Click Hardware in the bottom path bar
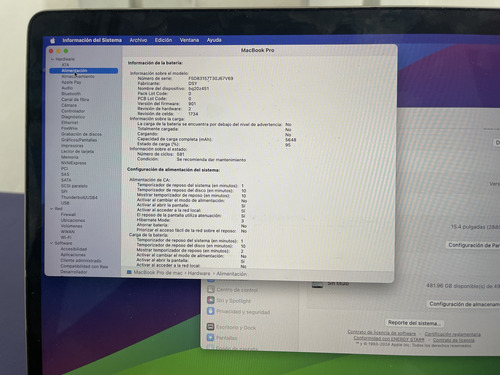The height and width of the screenshot is (375, 500). 199,273
